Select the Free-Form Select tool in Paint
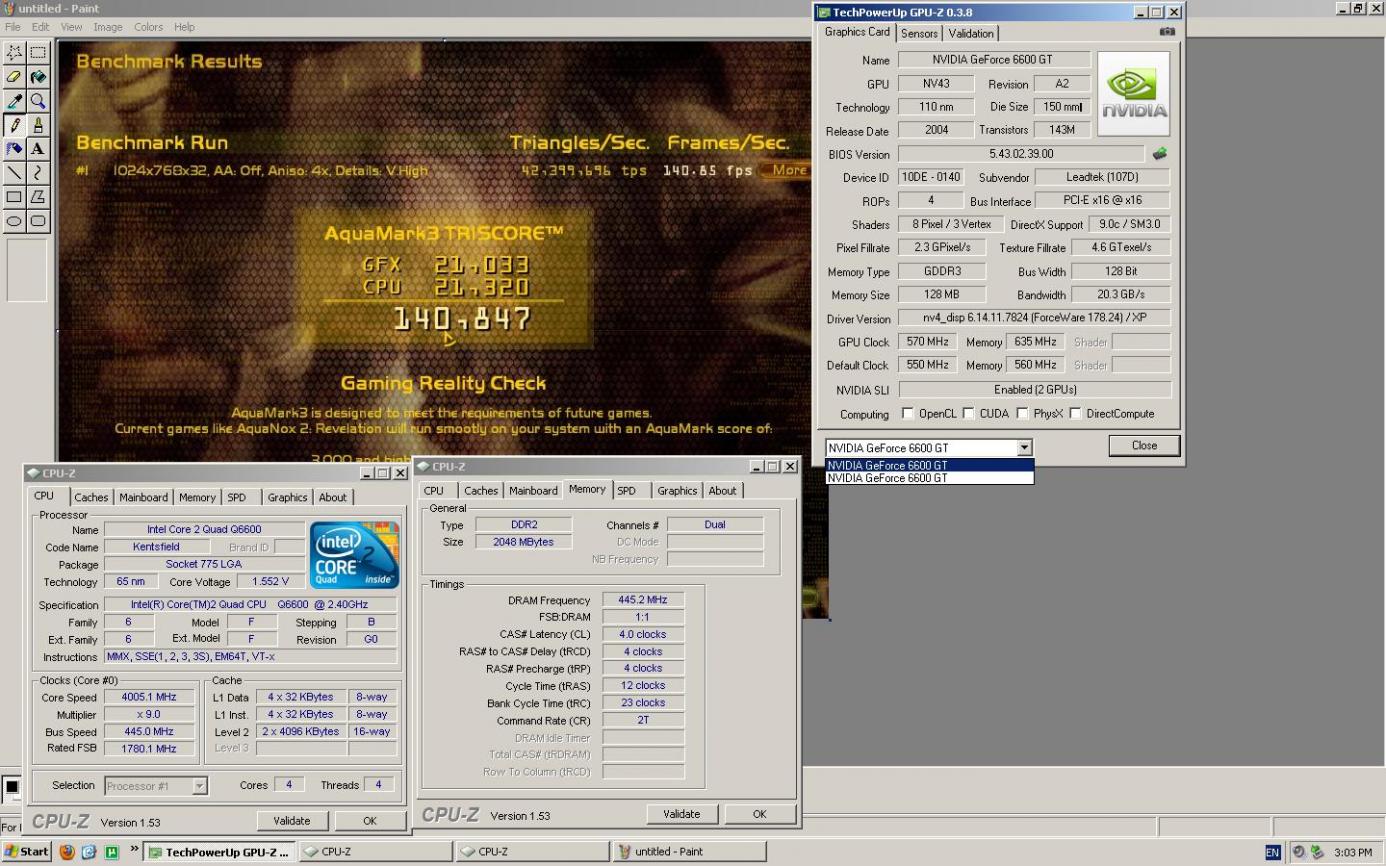 [15, 53]
